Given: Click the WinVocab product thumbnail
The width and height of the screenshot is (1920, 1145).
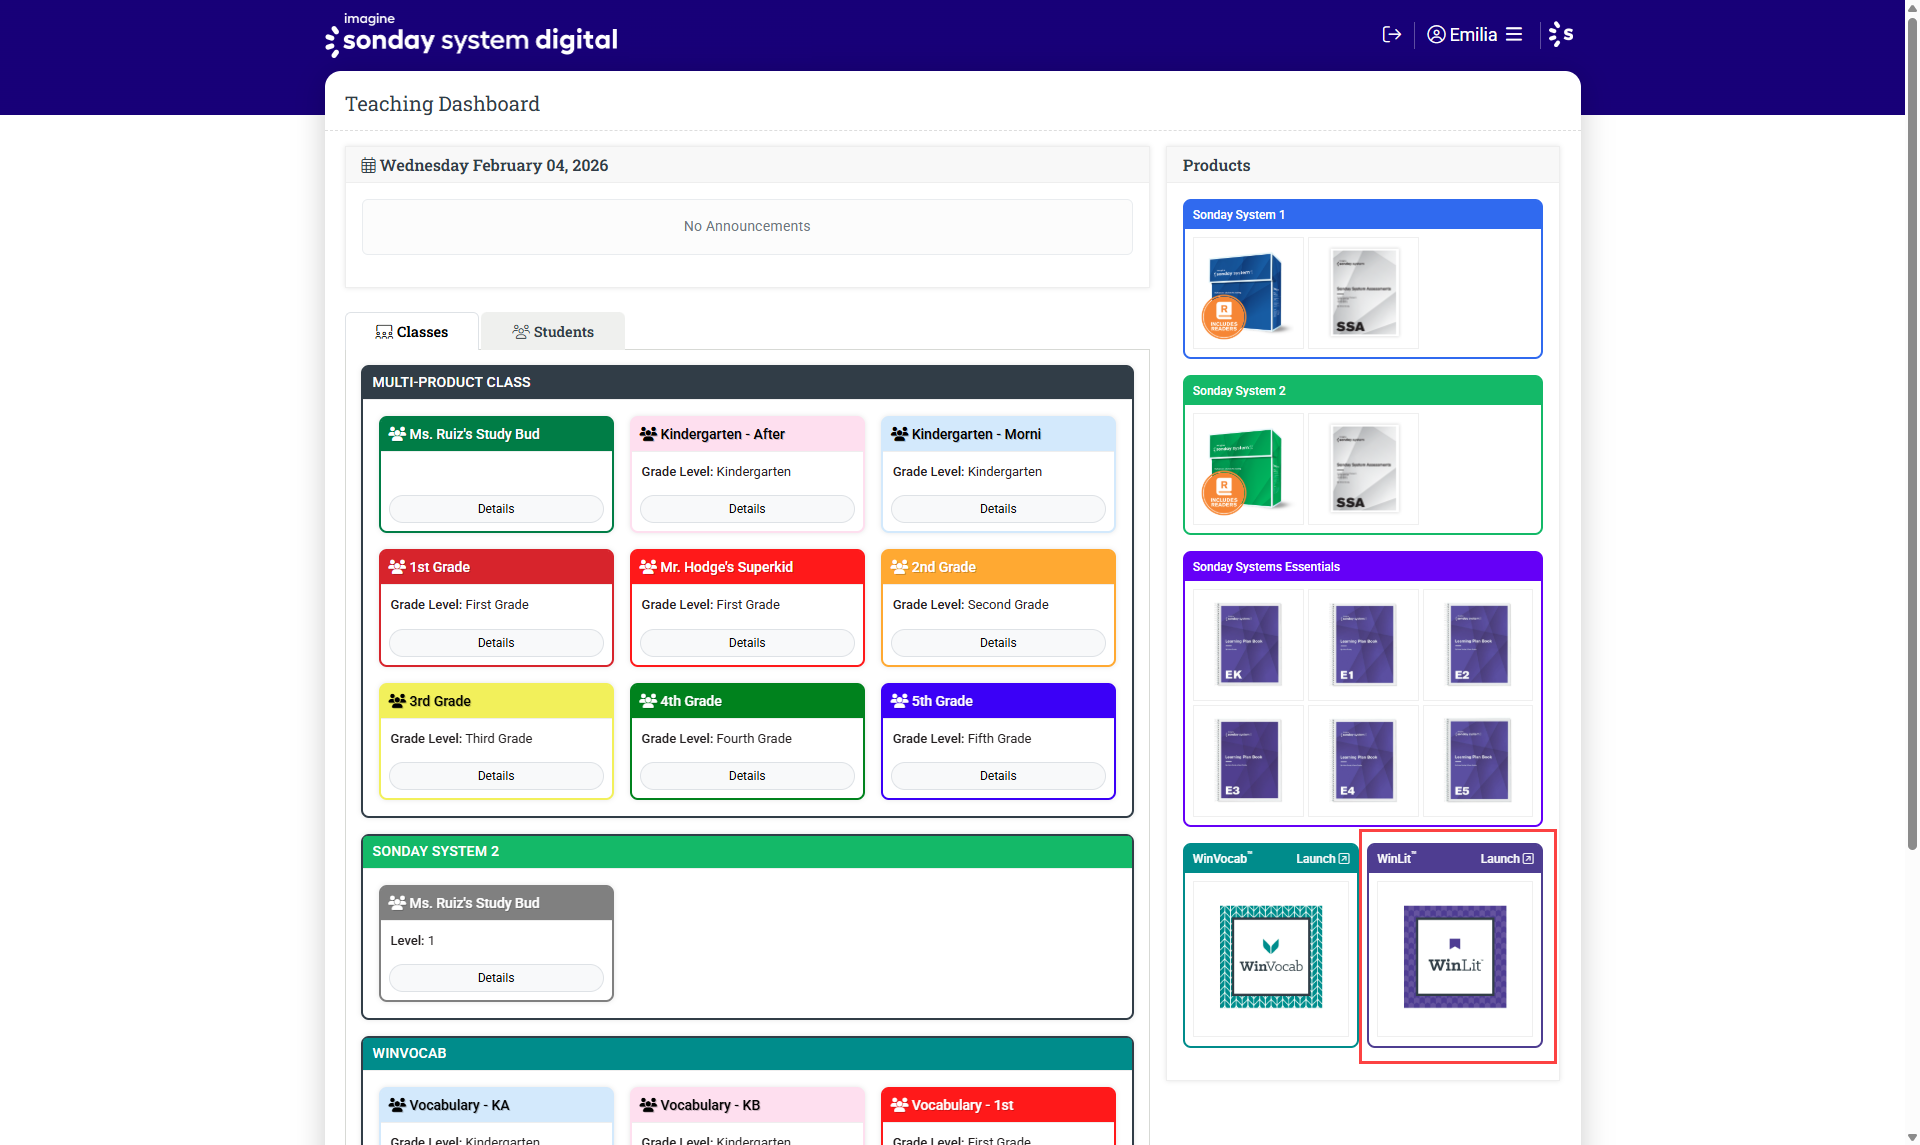Looking at the screenshot, I should click(1271, 957).
